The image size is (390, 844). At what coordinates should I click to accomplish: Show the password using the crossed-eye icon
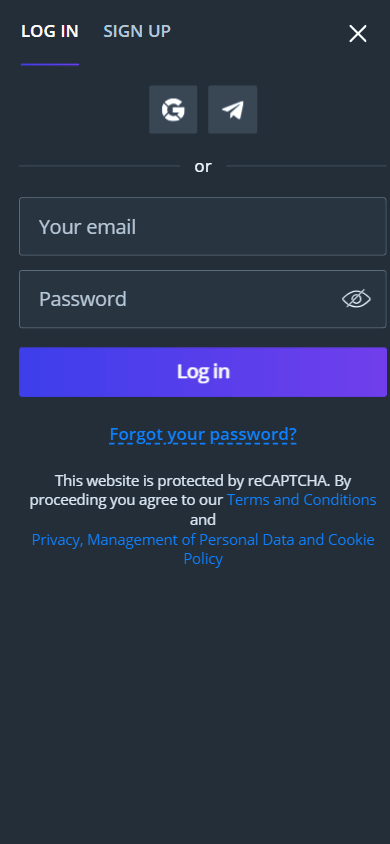coord(356,299)
